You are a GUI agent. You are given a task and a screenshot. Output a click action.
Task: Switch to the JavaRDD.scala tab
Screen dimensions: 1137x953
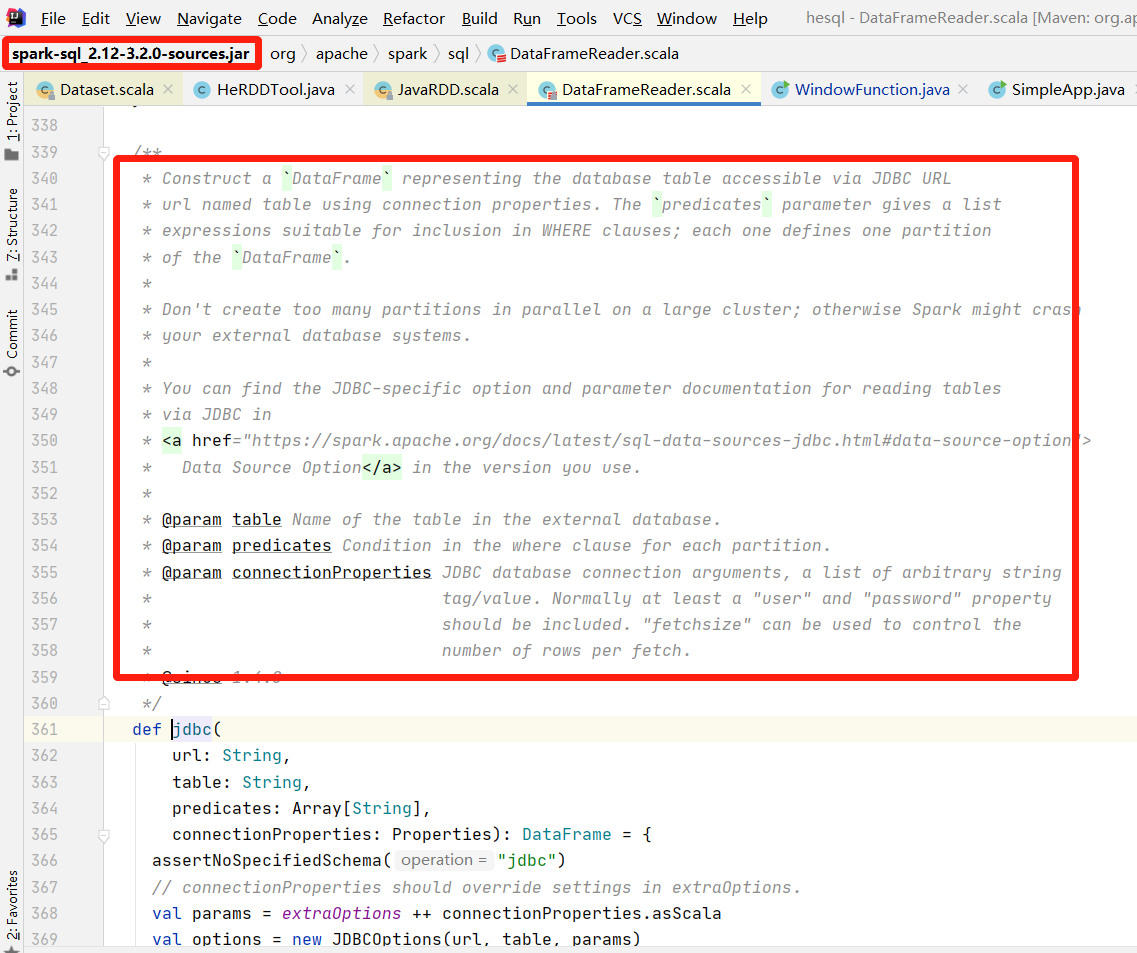(x=448, y=90)
